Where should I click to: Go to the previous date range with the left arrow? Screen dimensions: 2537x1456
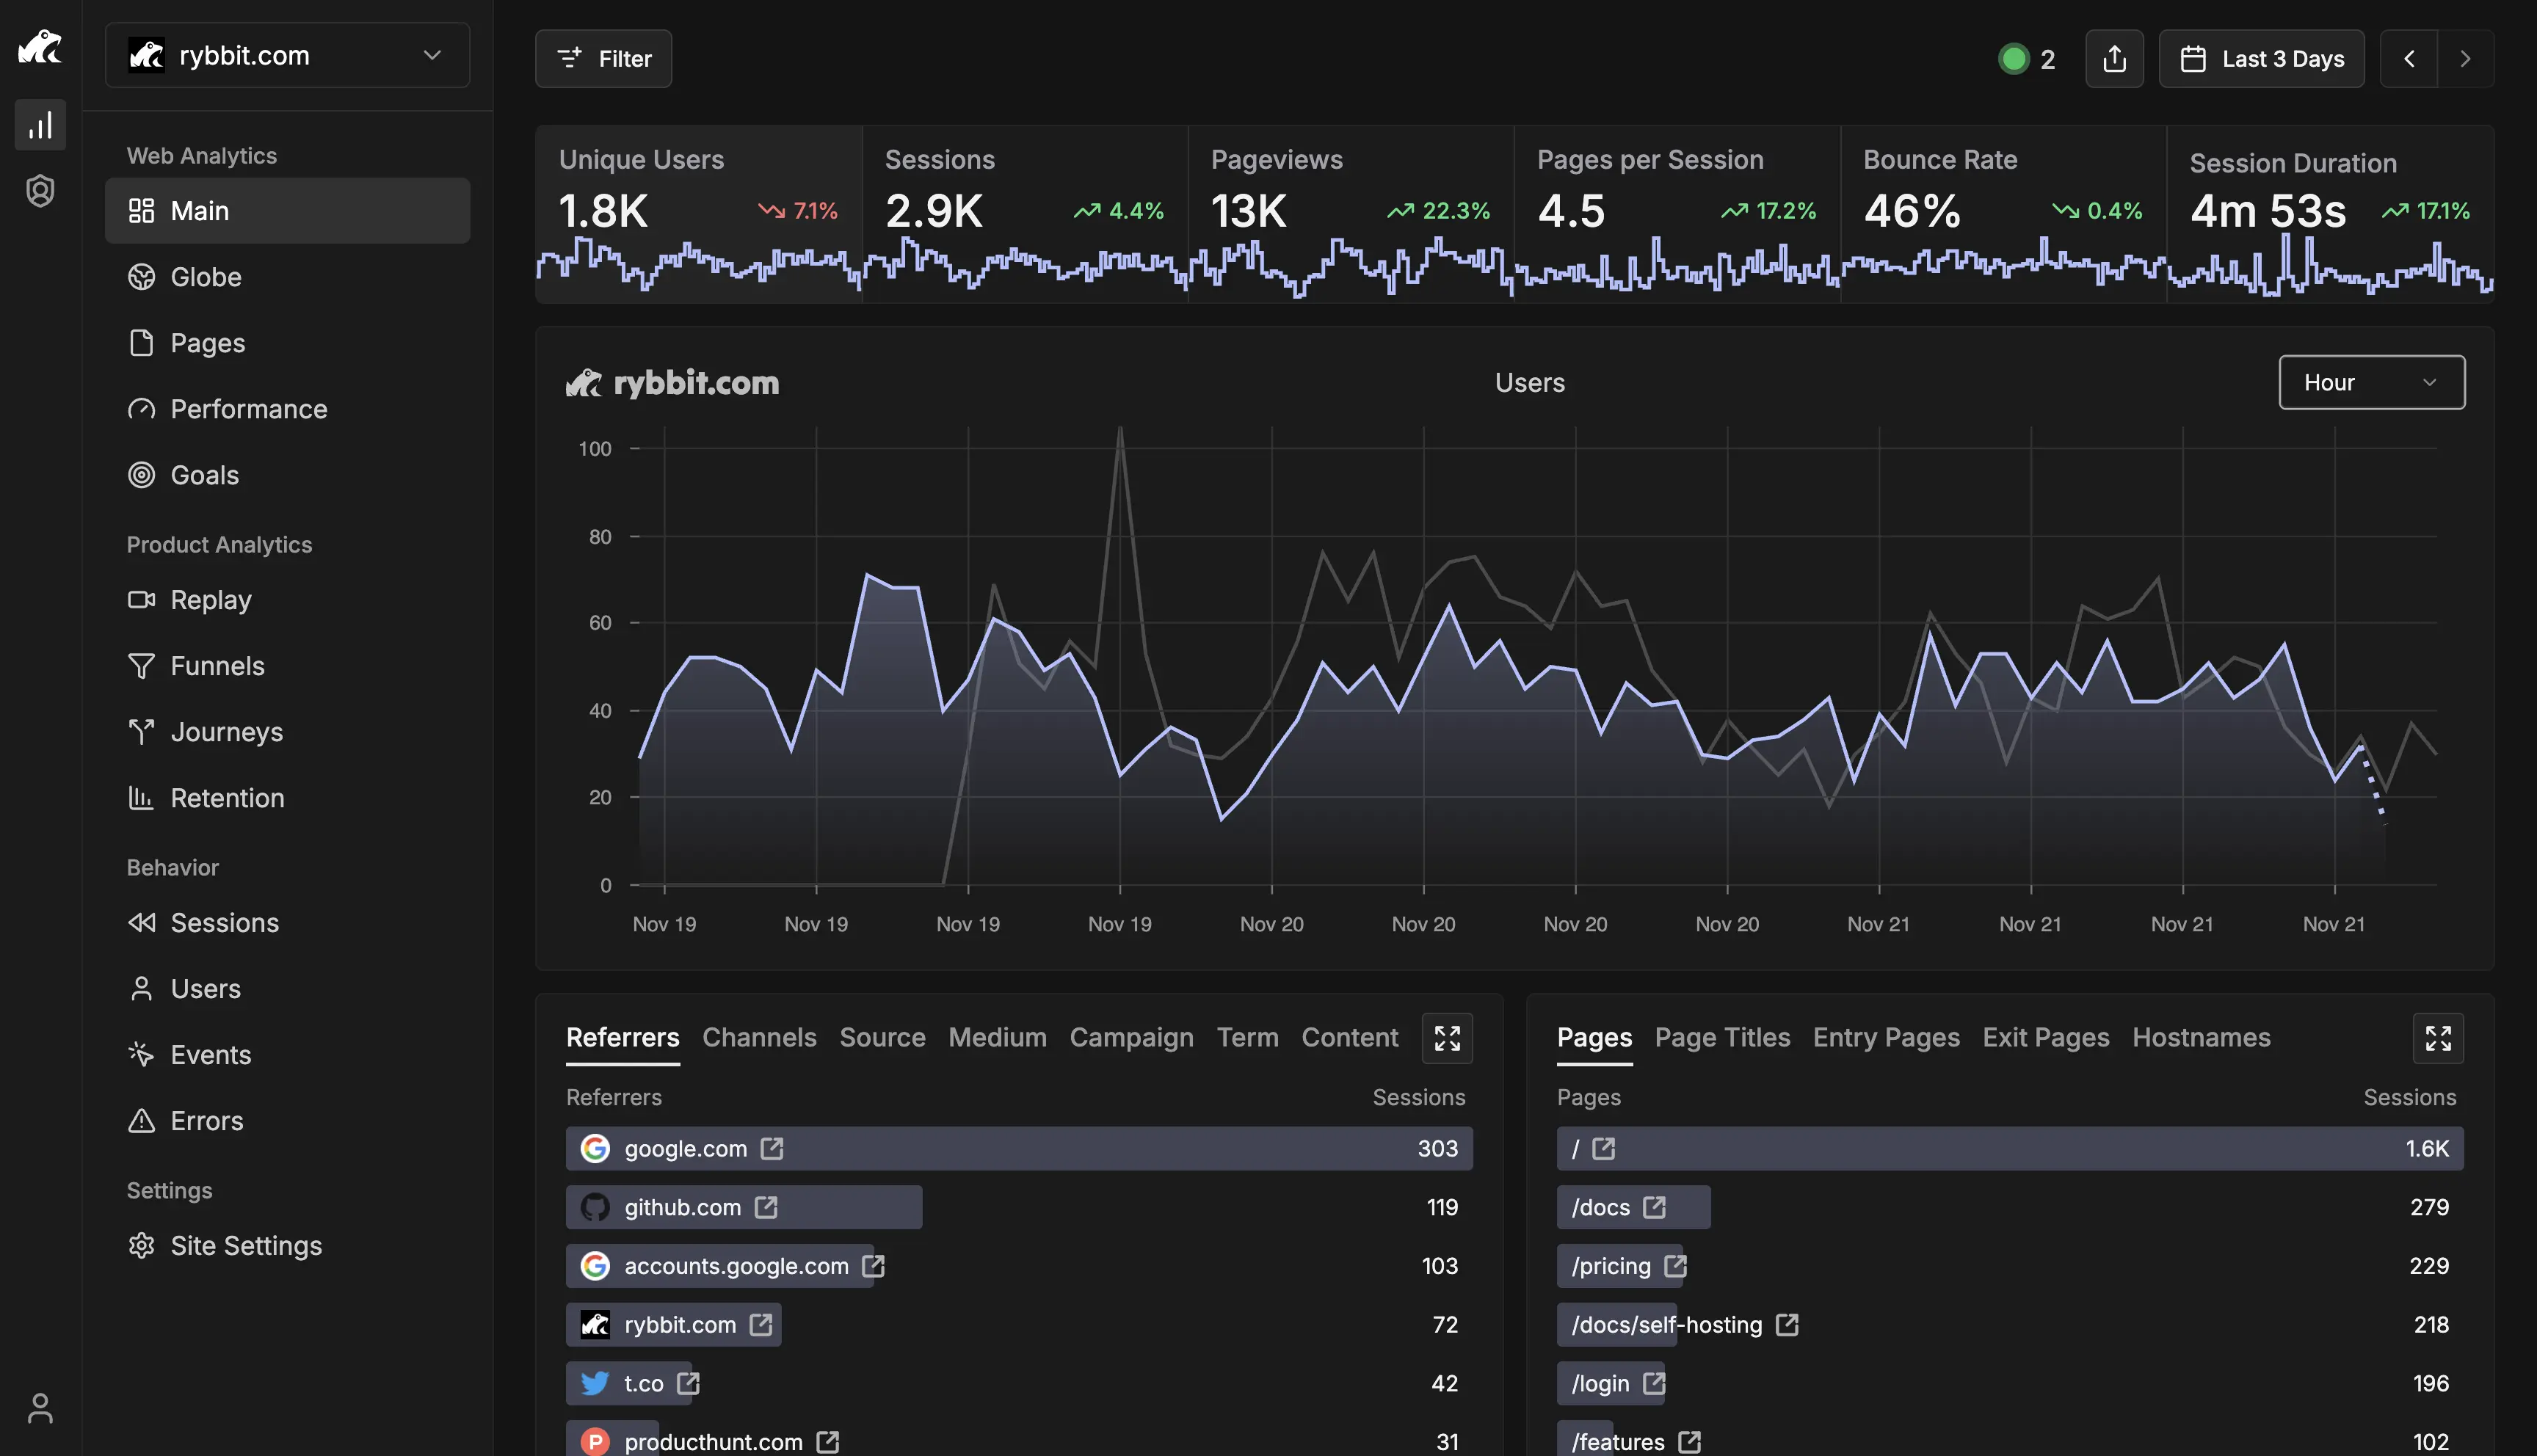(2408, 59)
